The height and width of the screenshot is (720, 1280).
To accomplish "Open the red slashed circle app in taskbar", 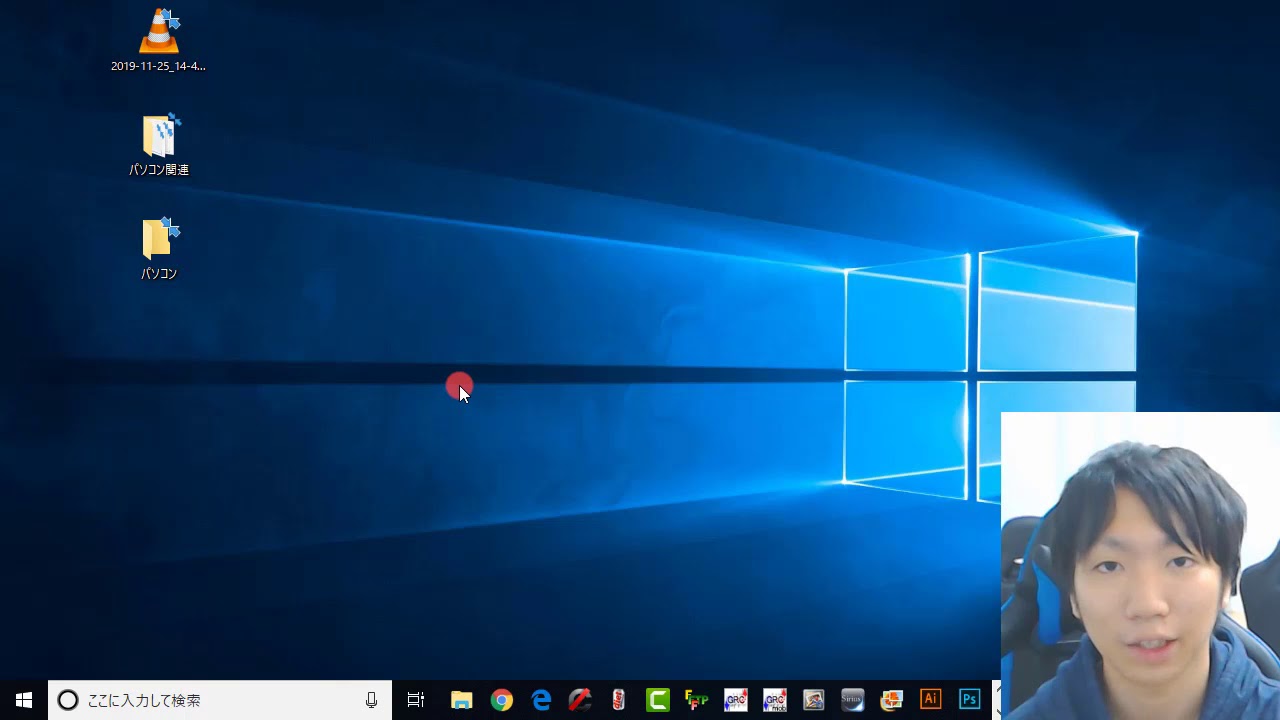I will click(580, 700).
